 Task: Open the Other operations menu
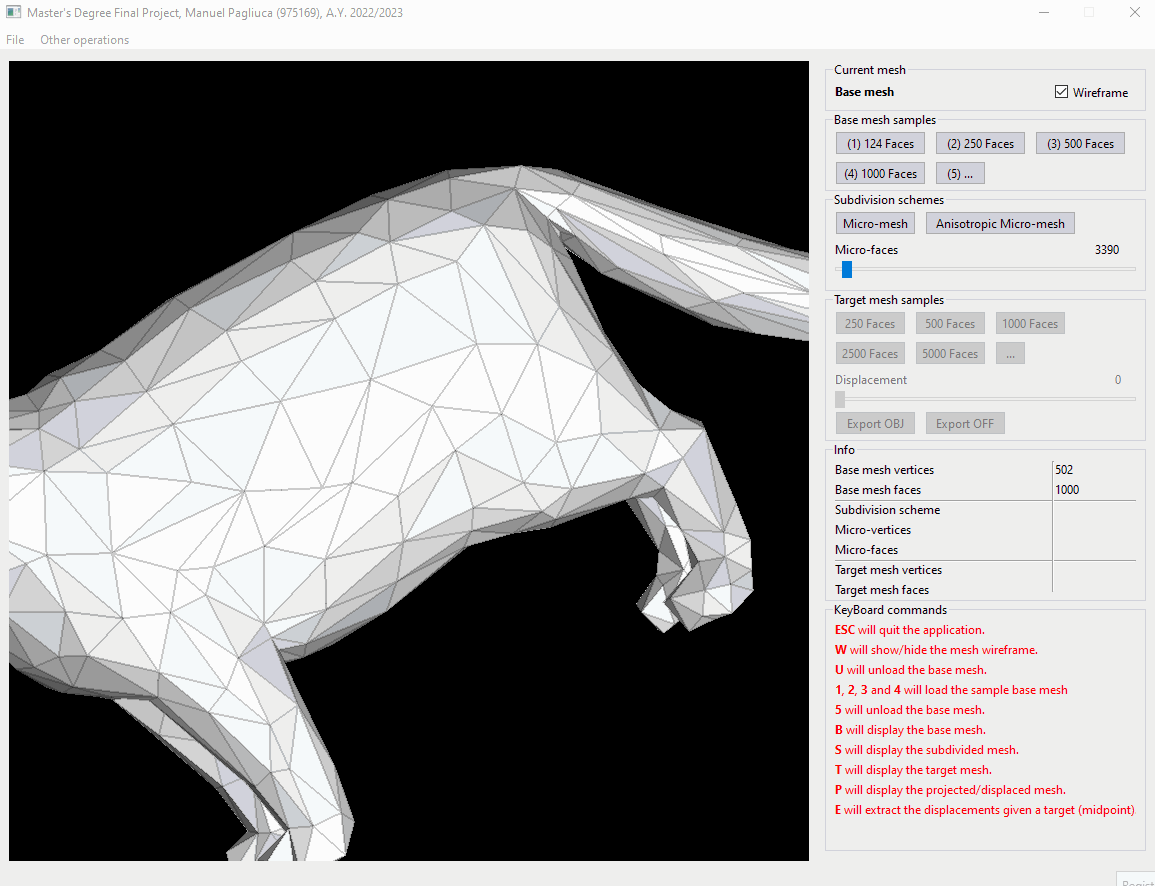coord(84,39)
